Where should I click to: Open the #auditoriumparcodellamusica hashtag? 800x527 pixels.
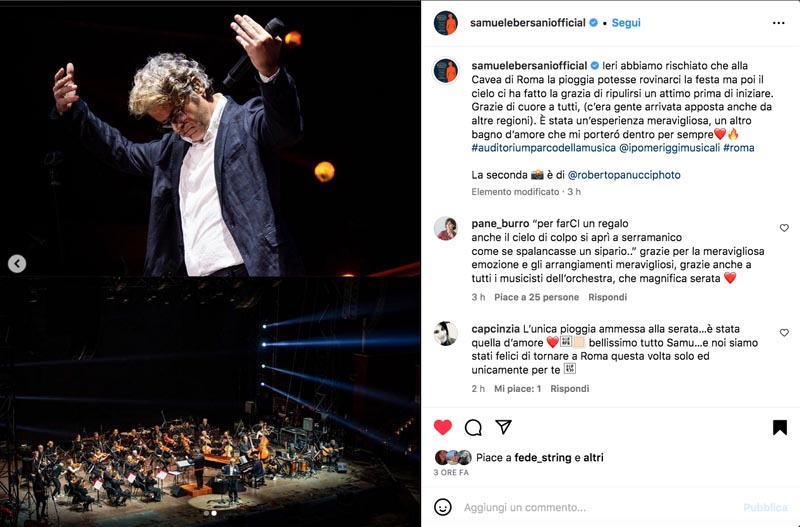543,148
